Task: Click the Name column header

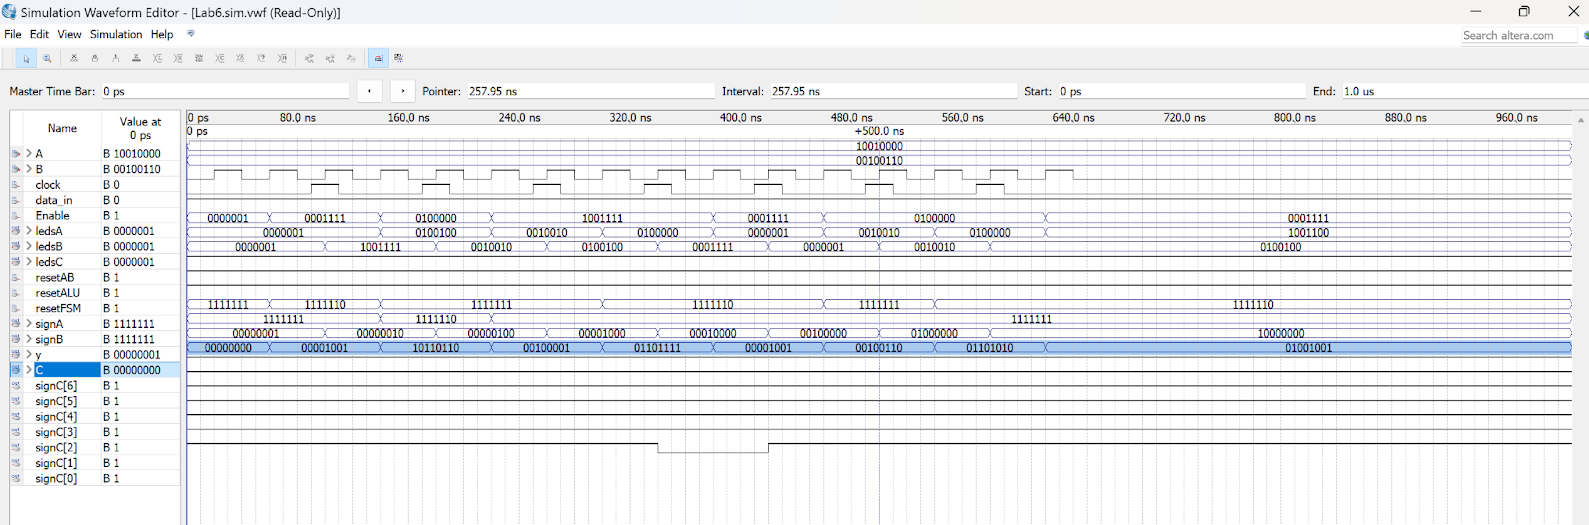Action: 62,128
